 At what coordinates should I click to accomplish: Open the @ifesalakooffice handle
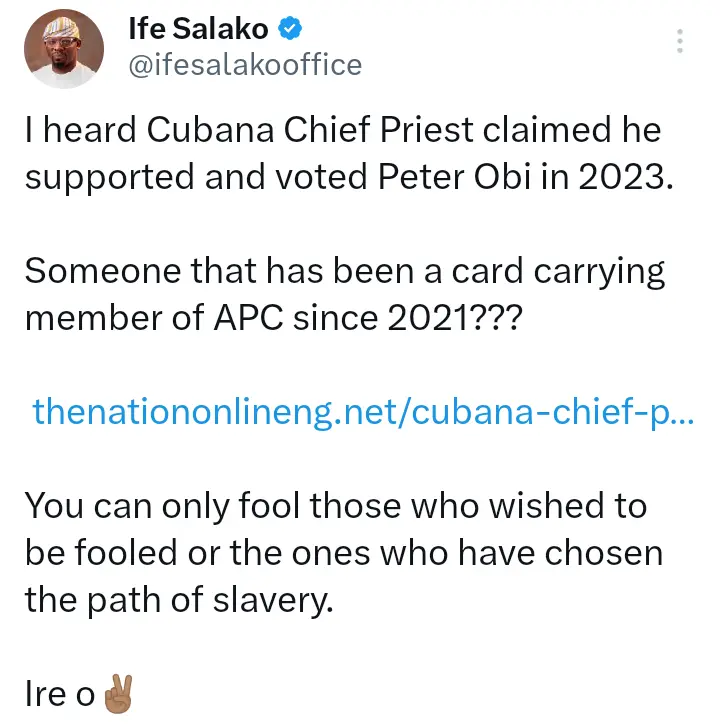click(x=245, y=66)
